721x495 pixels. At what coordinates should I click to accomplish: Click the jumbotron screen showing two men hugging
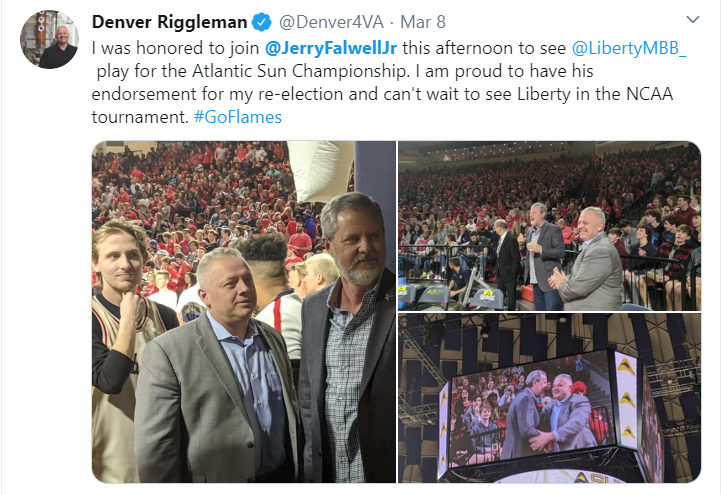click(x=533, y=409)
